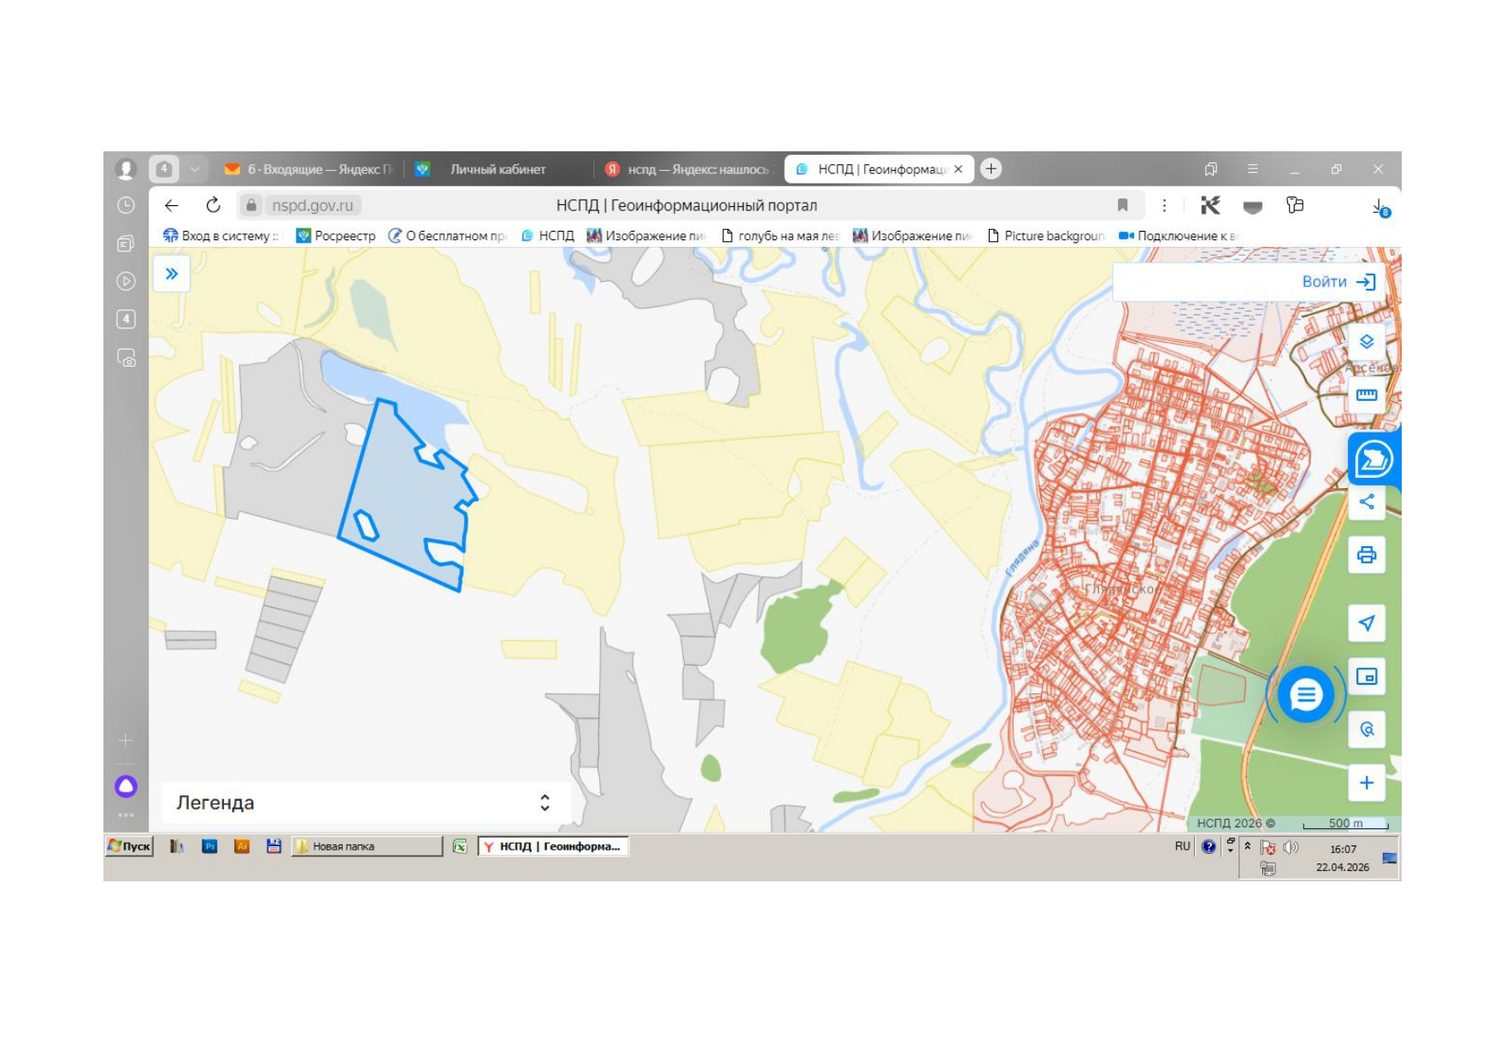Expand the left panel with double chevron
1500x1060 pixels.
[172, 274]
